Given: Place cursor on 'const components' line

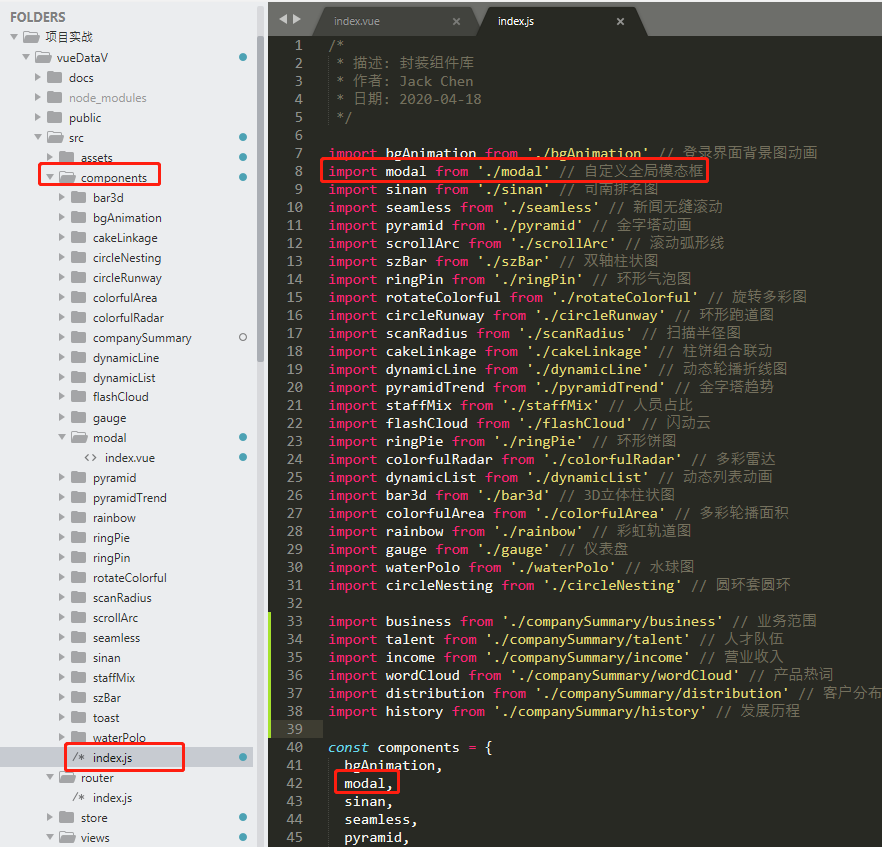Looking at the screenshot, I should (411, 747).
